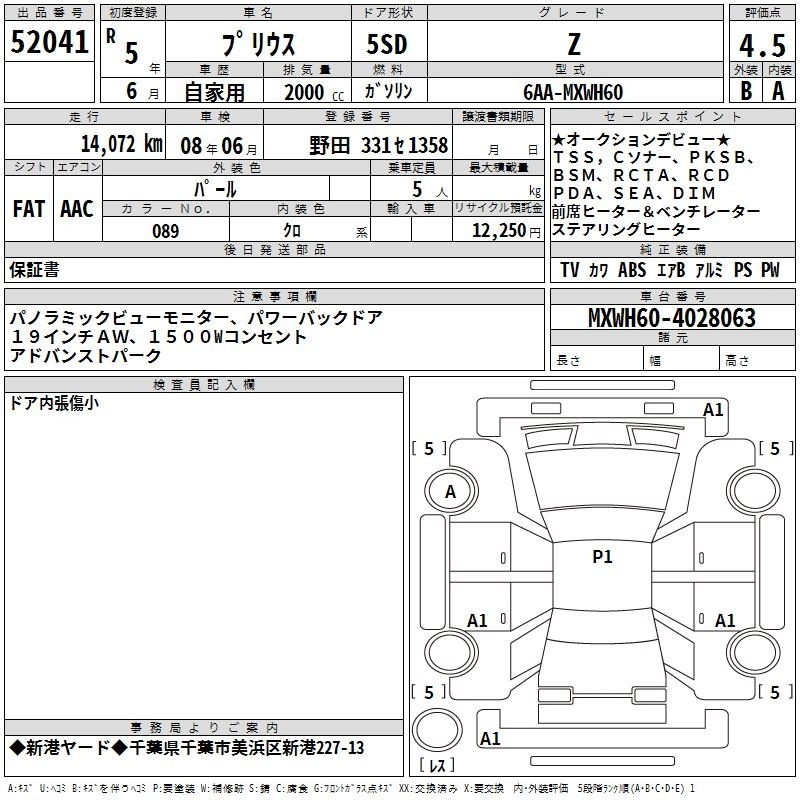This screenshot has height=800, width=800.
Task: Click the front-right tire circle
Action: coord(754,492)
